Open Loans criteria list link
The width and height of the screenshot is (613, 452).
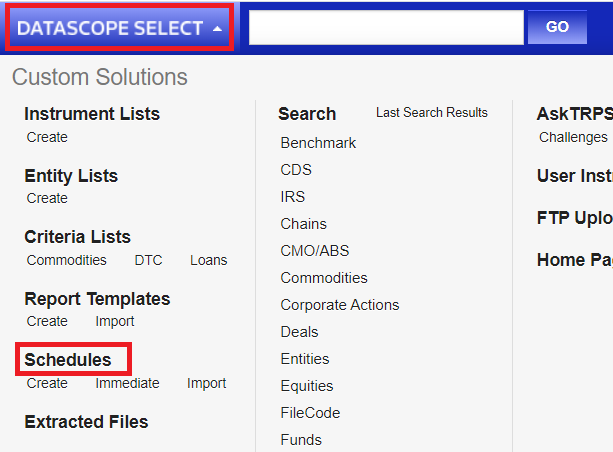pos(208,260)
